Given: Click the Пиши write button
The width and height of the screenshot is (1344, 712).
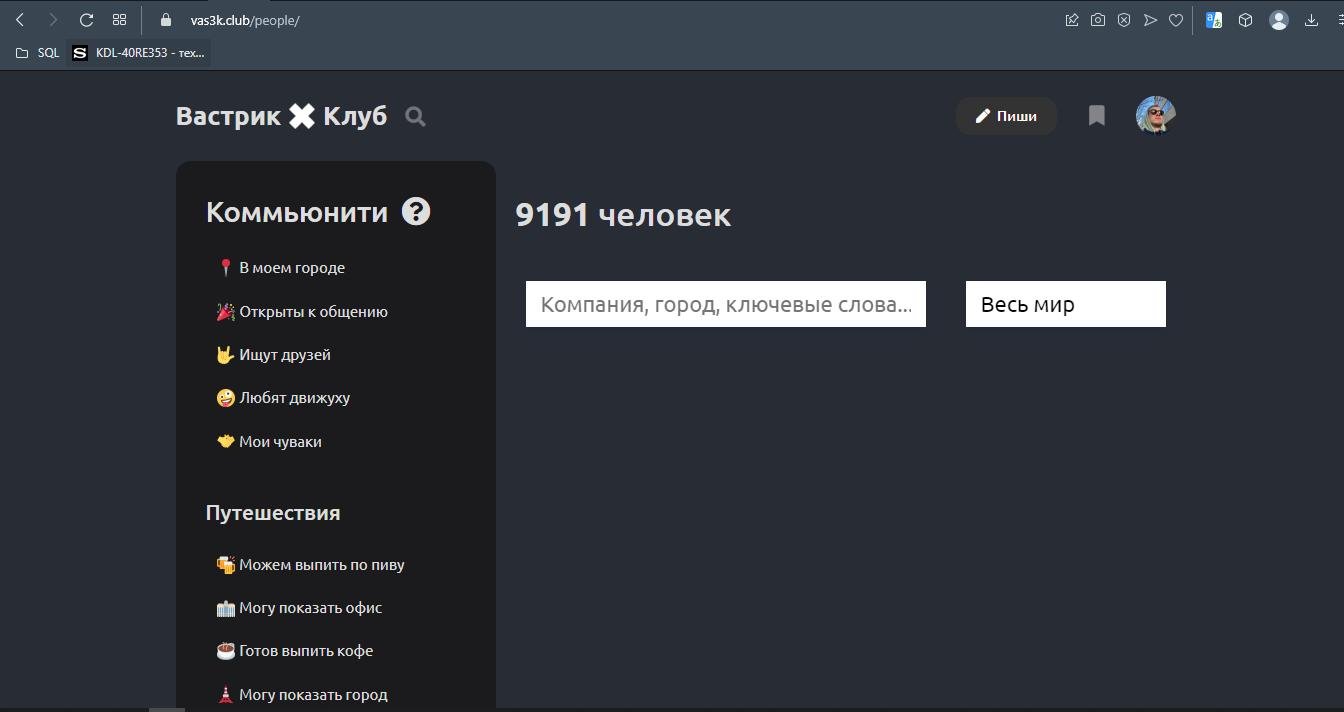Looking at the screenshot, I should click(1006, 116).
